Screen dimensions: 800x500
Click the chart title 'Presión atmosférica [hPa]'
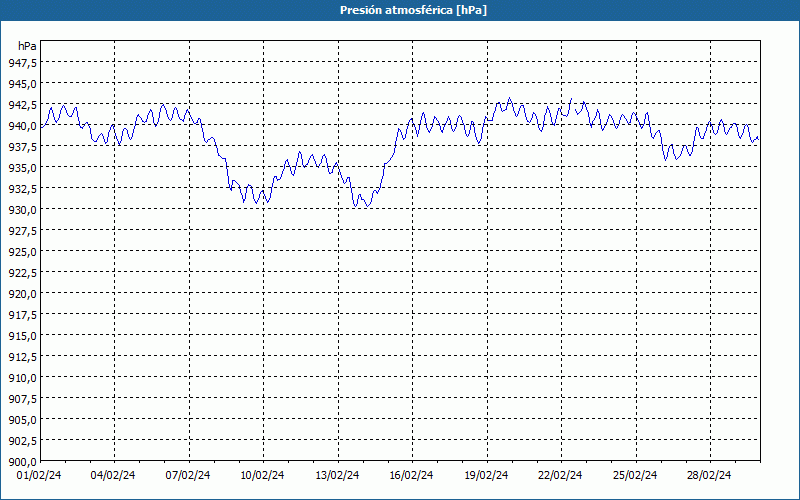400,9
